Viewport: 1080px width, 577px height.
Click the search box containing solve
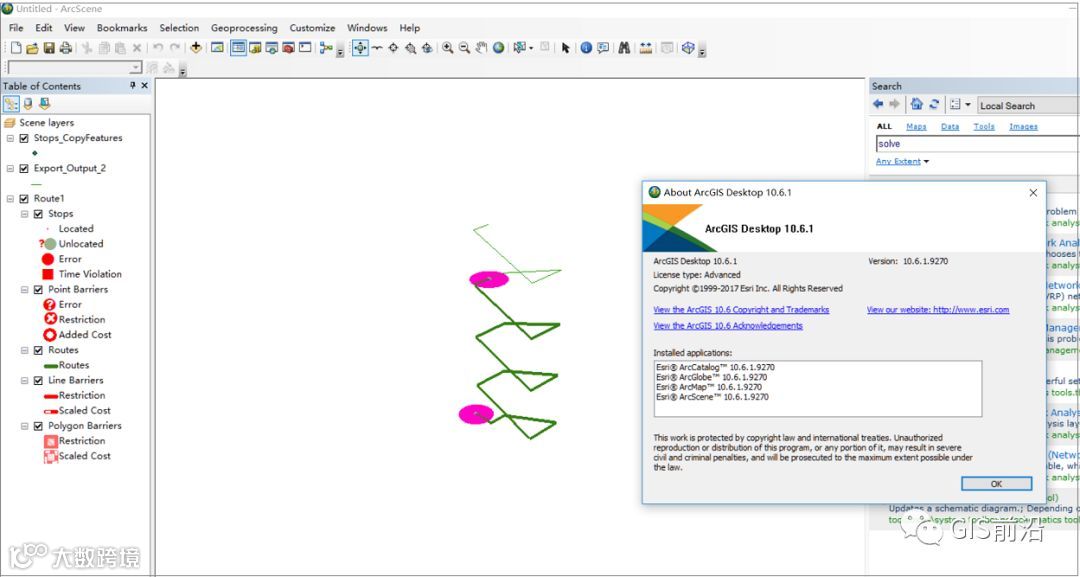(977, 143)
